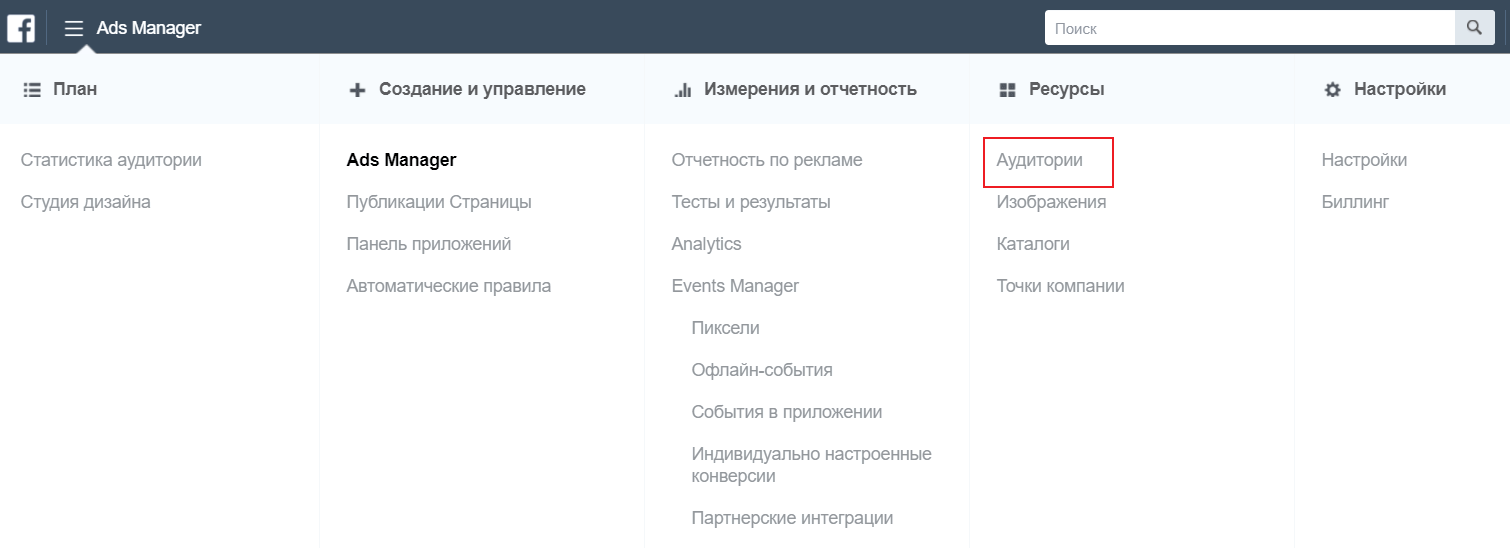Click the search magnifier button

tap(1474, 28)
